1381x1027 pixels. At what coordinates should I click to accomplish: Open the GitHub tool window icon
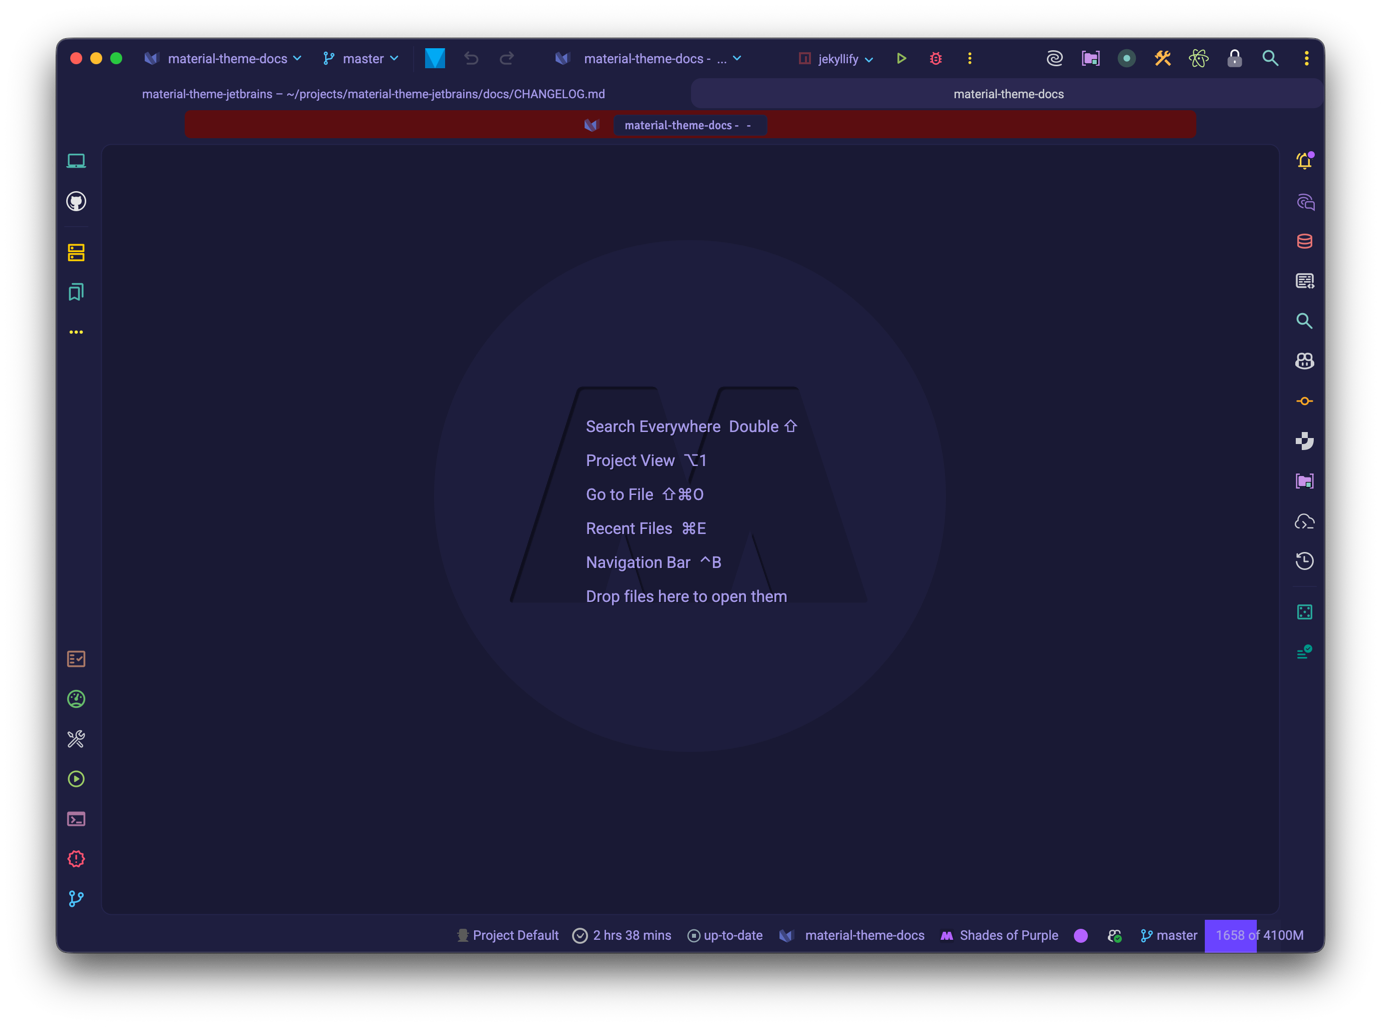(x=76, y=202)
